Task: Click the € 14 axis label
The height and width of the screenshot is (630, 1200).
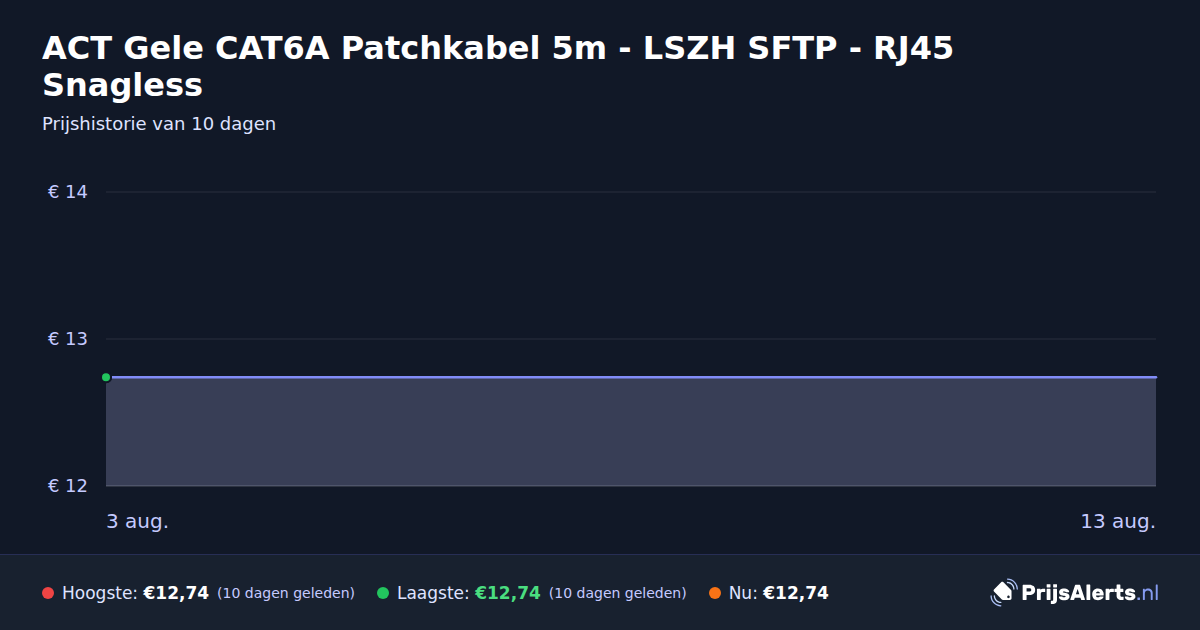Action: [68, 192]
